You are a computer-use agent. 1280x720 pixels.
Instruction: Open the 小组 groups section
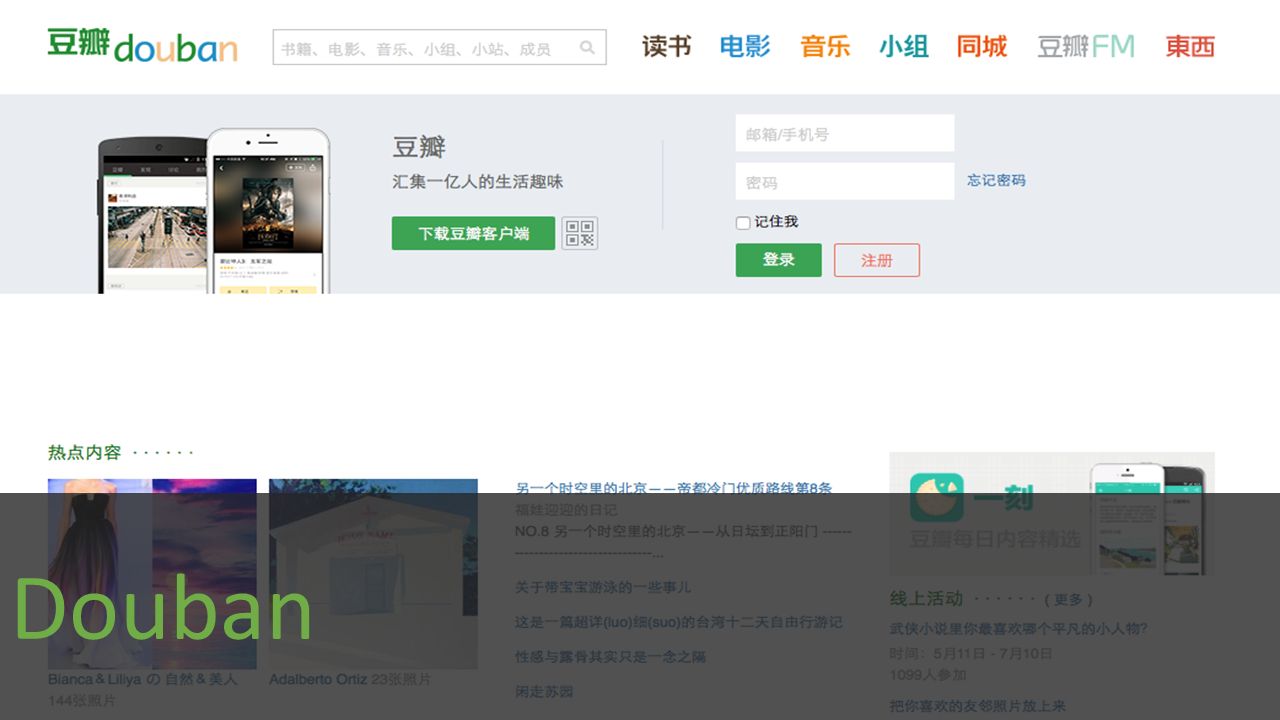[904, 46]
